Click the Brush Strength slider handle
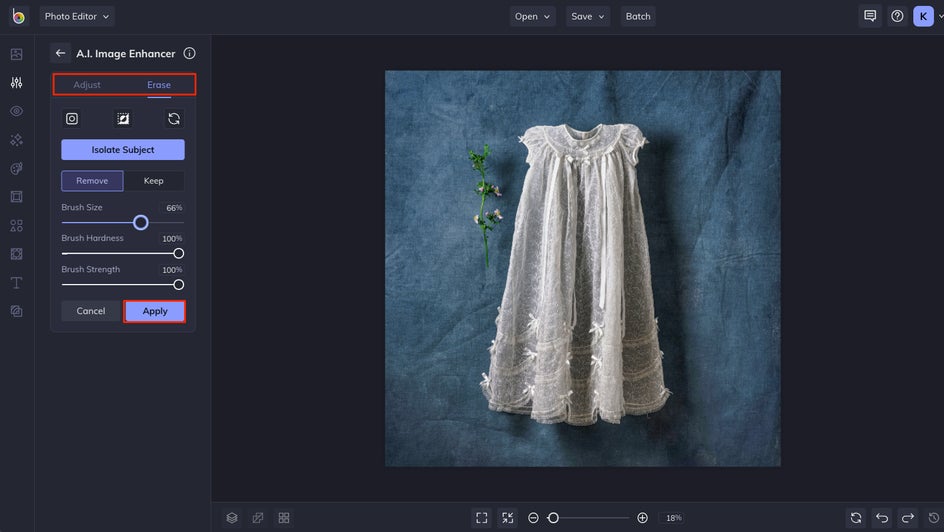944x532 pixels. [x=179, y=285]
